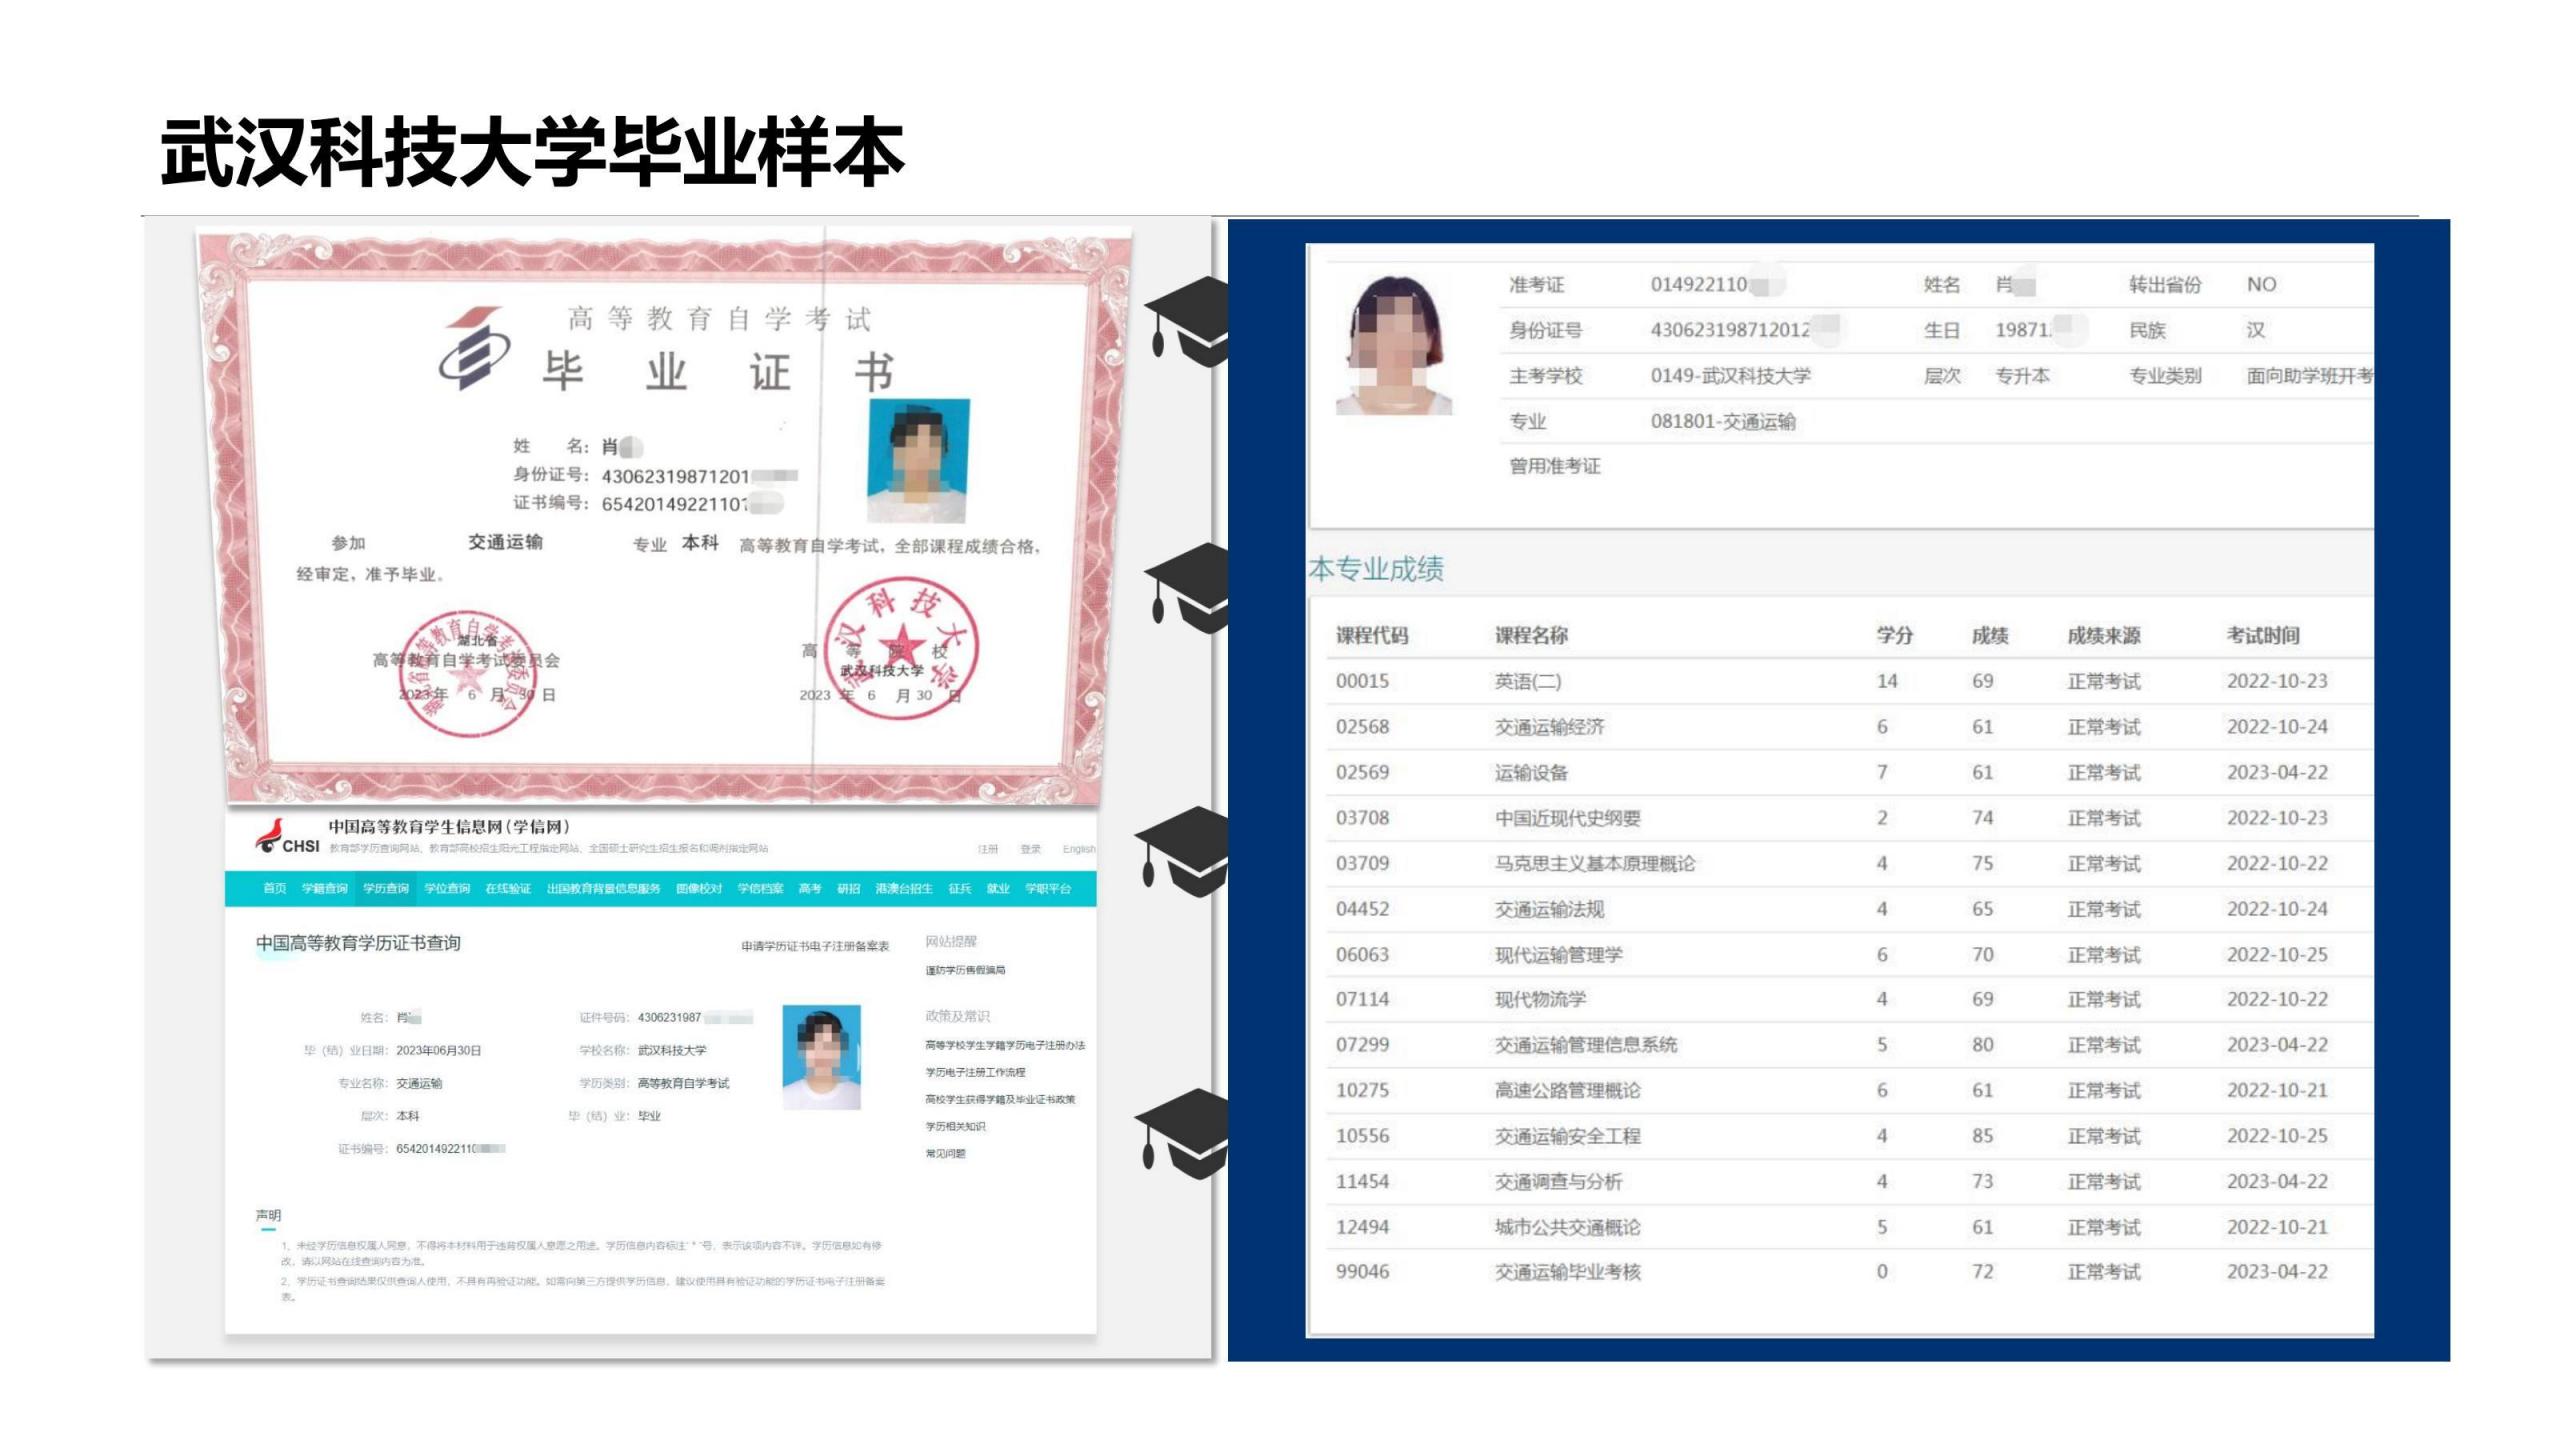The image size is (2560, 1440).
Task: Click the topmost graduation cap icon
Action: pyautogui.click(x=1188, y=320)
